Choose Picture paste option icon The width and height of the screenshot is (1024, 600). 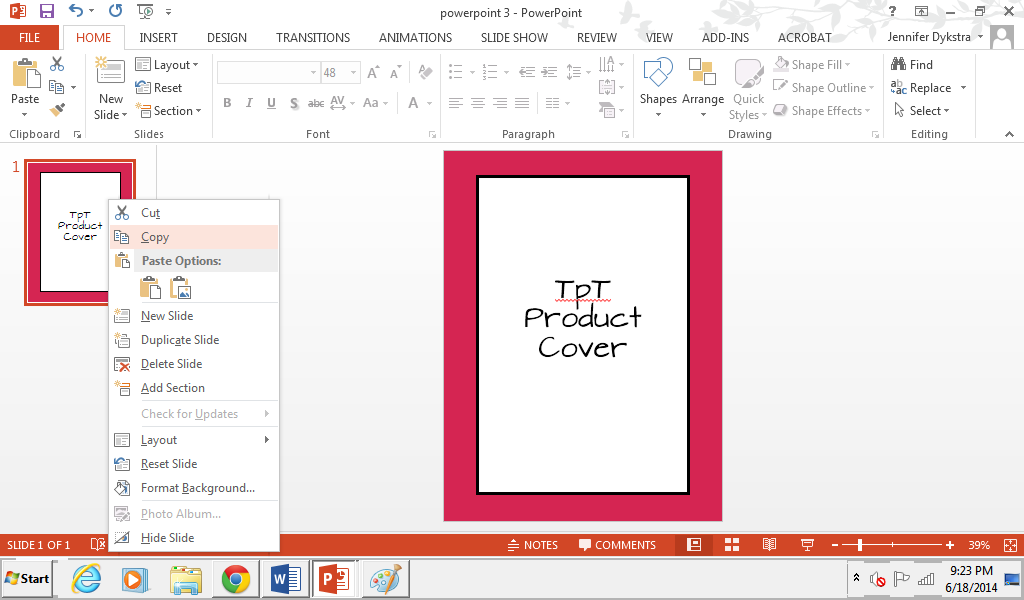[x=180, y=287]
